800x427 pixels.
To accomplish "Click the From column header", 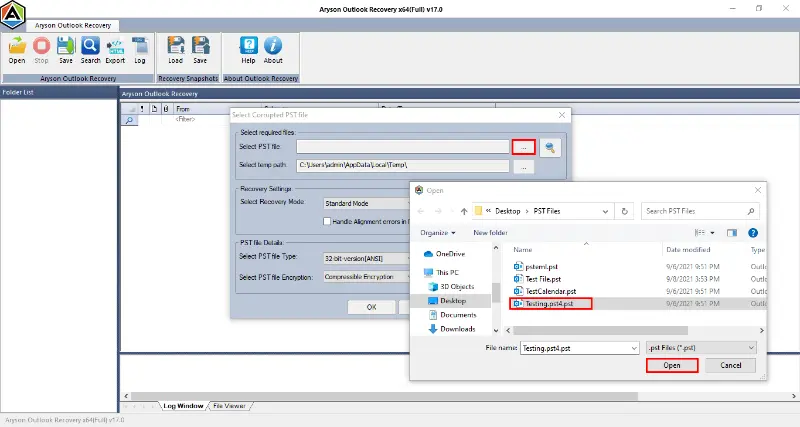I will [x=183, y=109].
